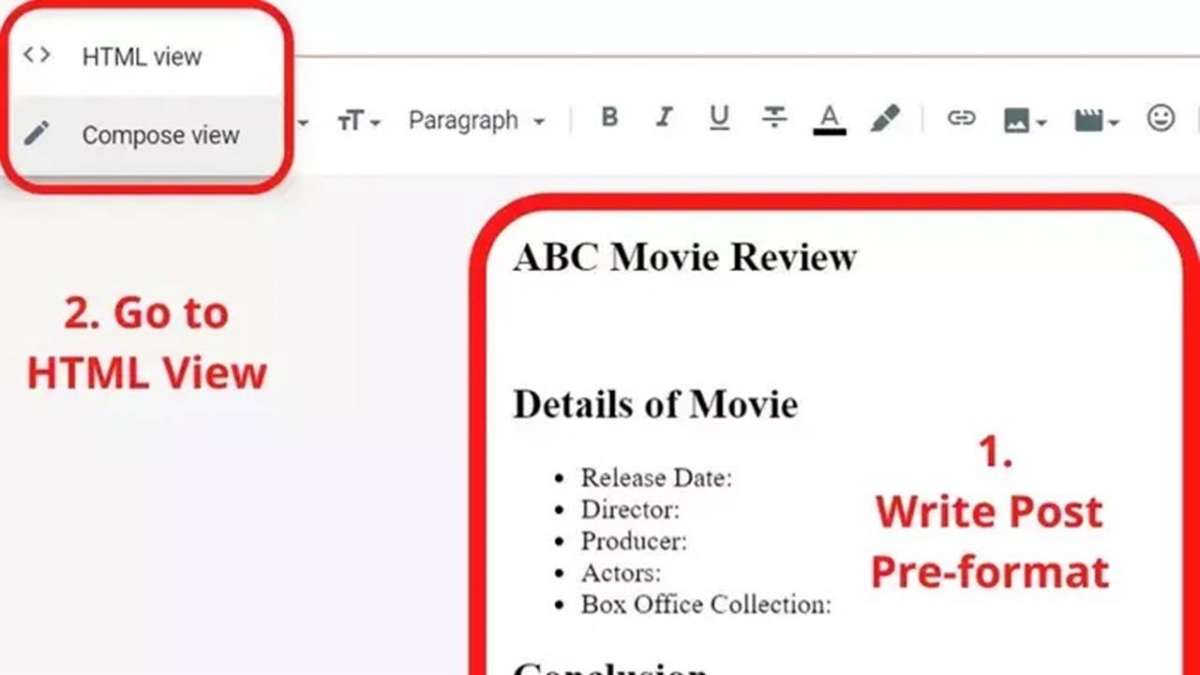Open the text color picker
Viewport: 1200px width, 675px height.
[827, 117]
